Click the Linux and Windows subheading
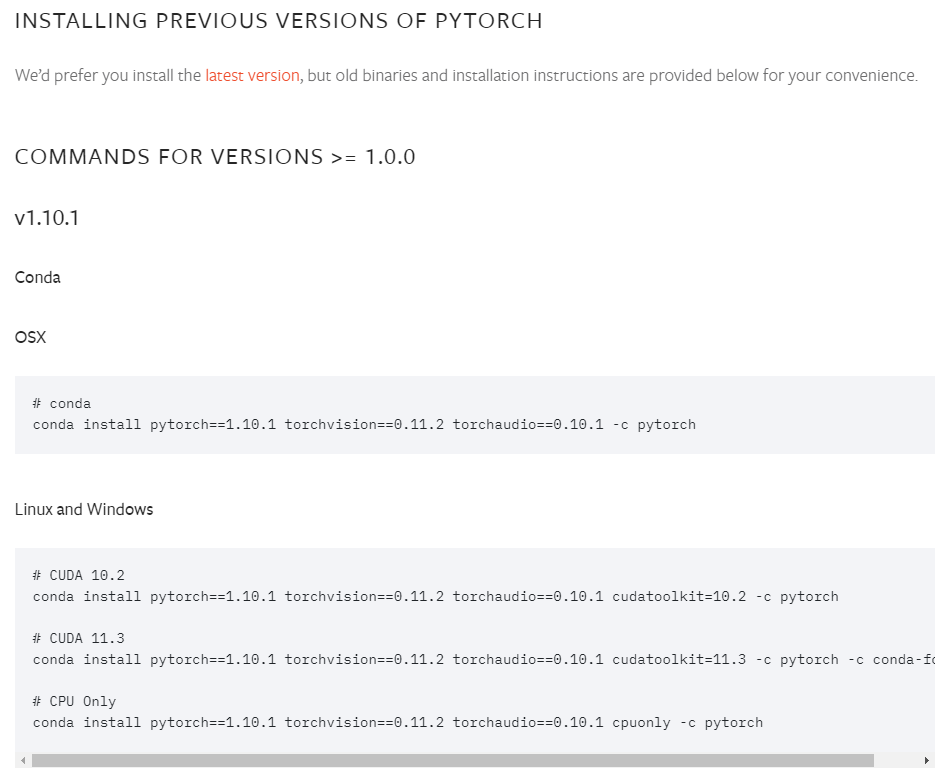 84,509
